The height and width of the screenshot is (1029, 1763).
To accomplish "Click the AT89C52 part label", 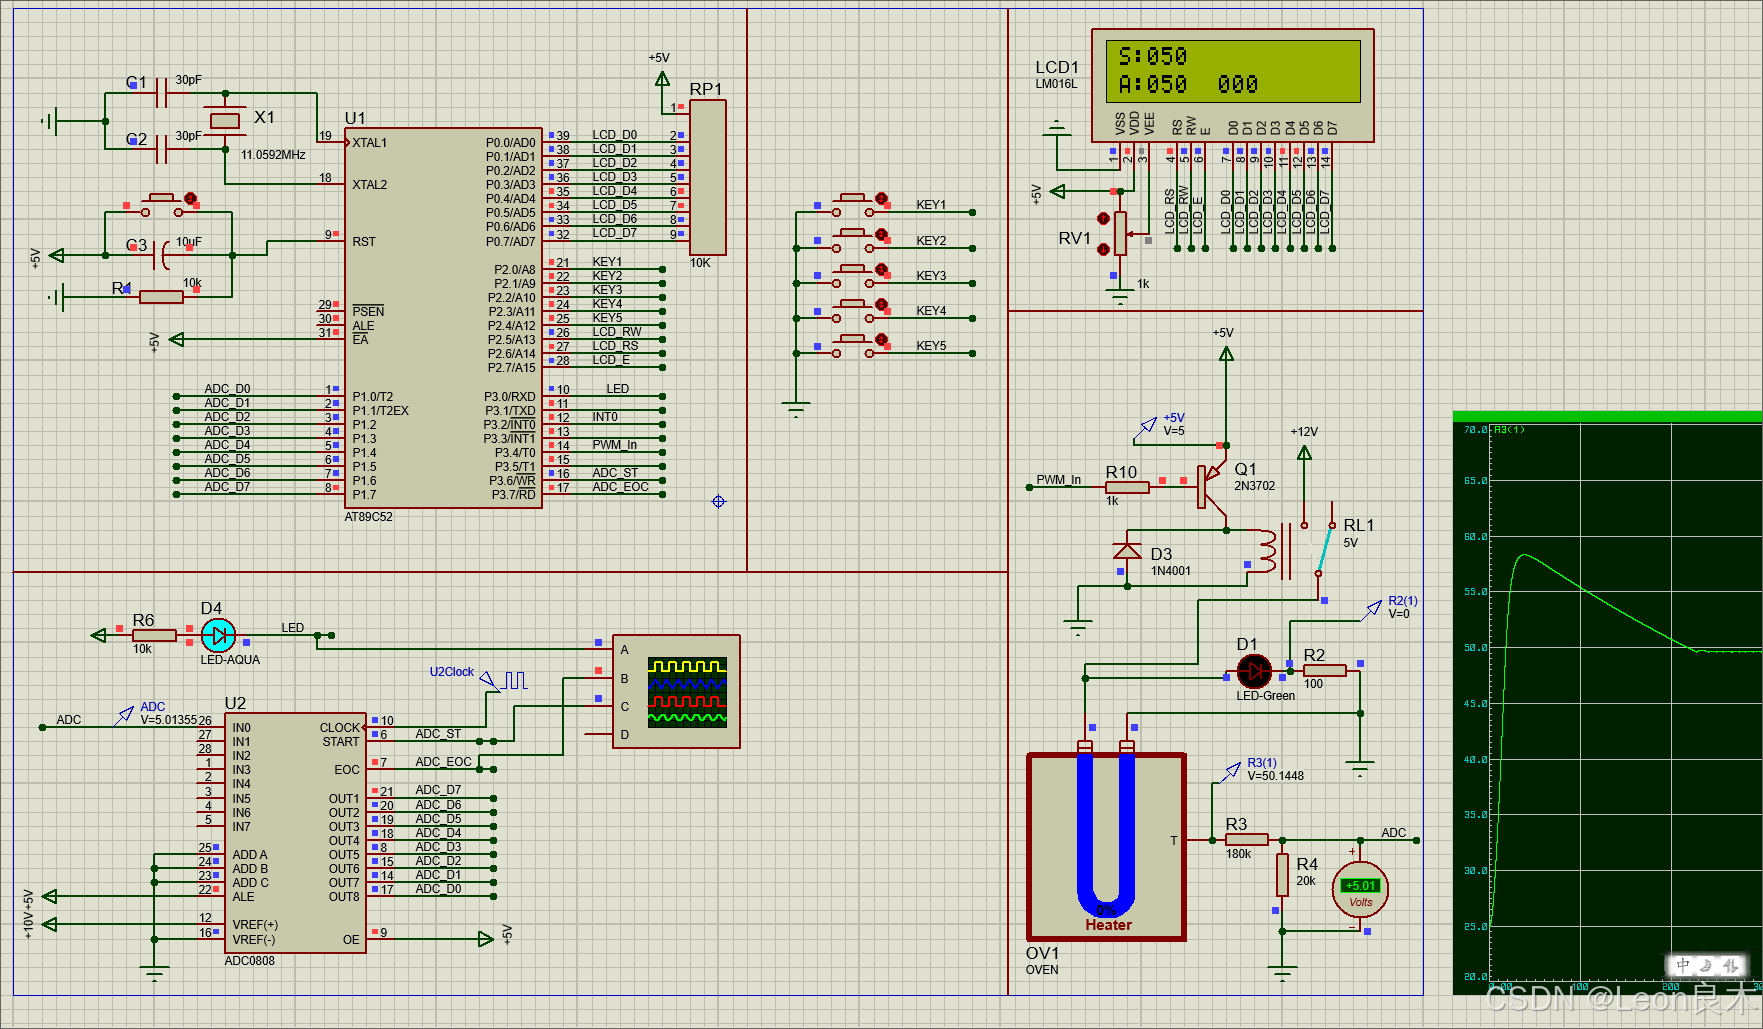I will click(x=368, y=517).
